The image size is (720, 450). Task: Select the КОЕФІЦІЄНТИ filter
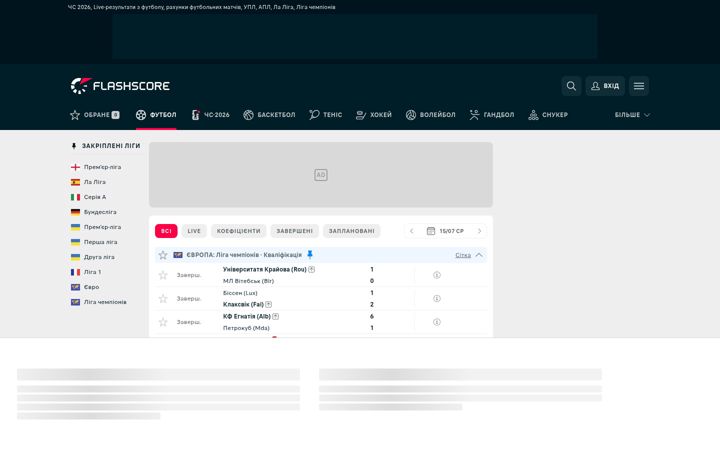point(239,231)
